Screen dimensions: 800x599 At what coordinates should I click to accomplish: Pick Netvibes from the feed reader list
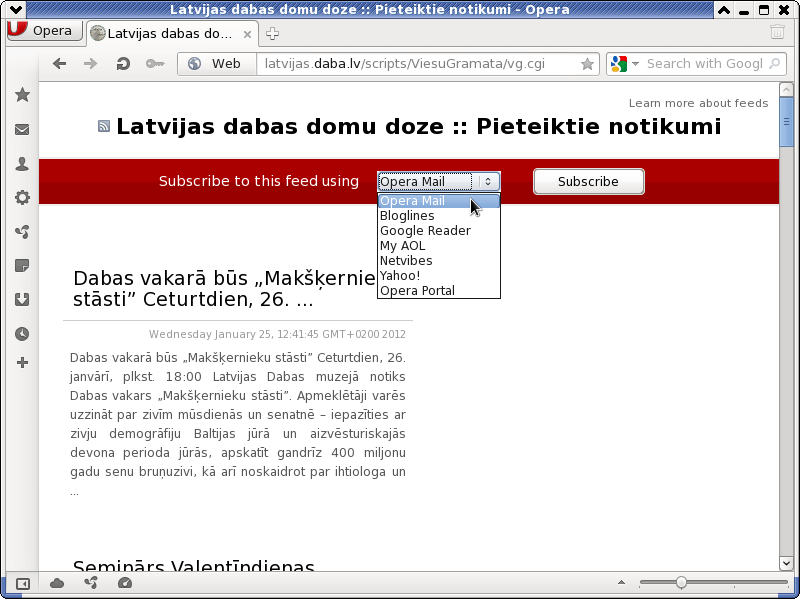point(439,261)
